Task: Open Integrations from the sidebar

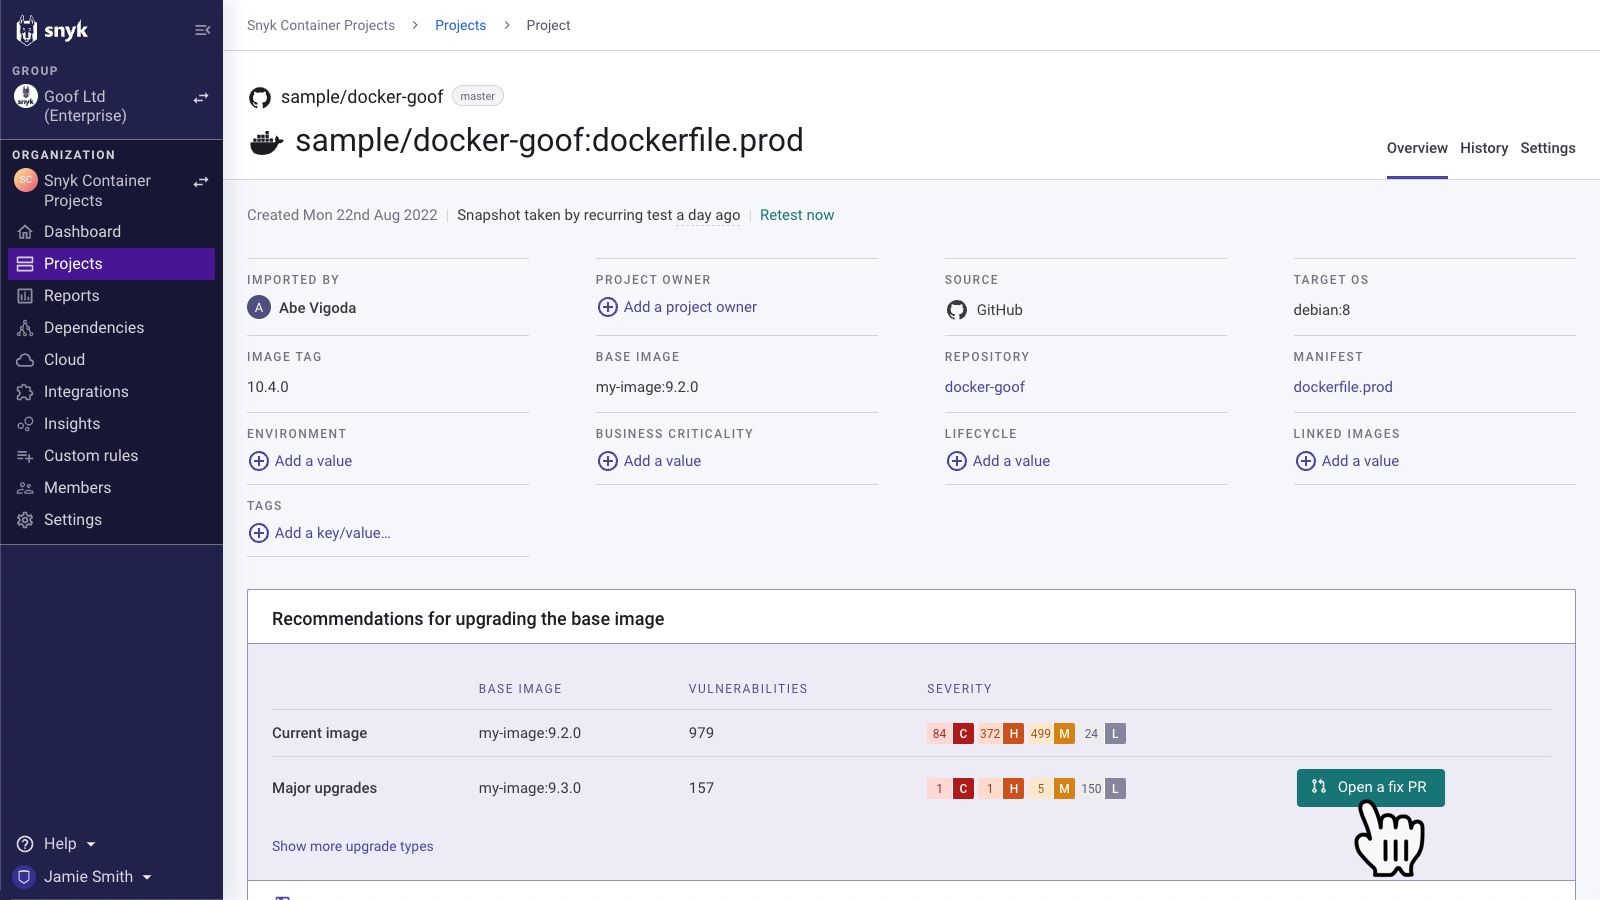Action: pyautogui.click(x=86, y=392)
